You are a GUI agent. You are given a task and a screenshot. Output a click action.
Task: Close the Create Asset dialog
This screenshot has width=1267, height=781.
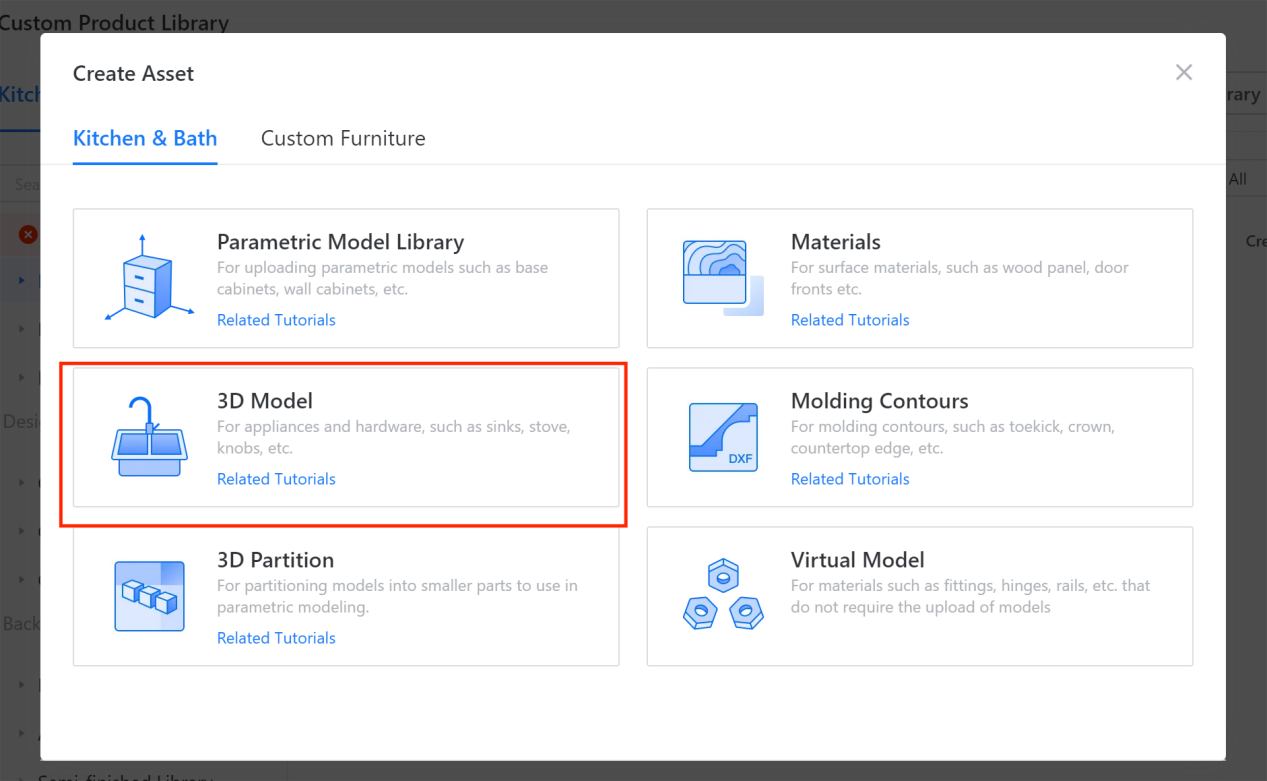tap(1184, 72)
